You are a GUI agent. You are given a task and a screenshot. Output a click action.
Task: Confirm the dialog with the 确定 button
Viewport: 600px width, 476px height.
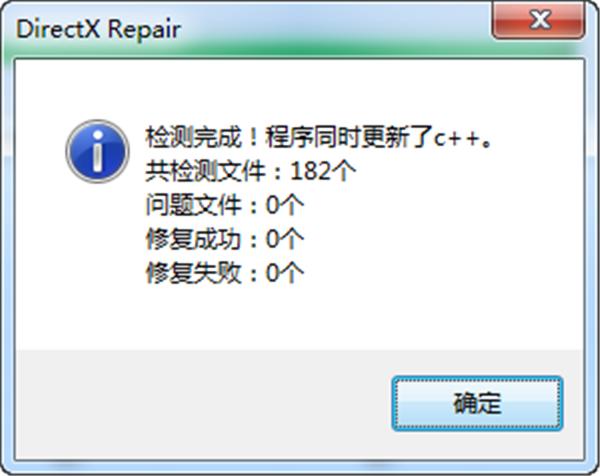click(x=477, y=403)
